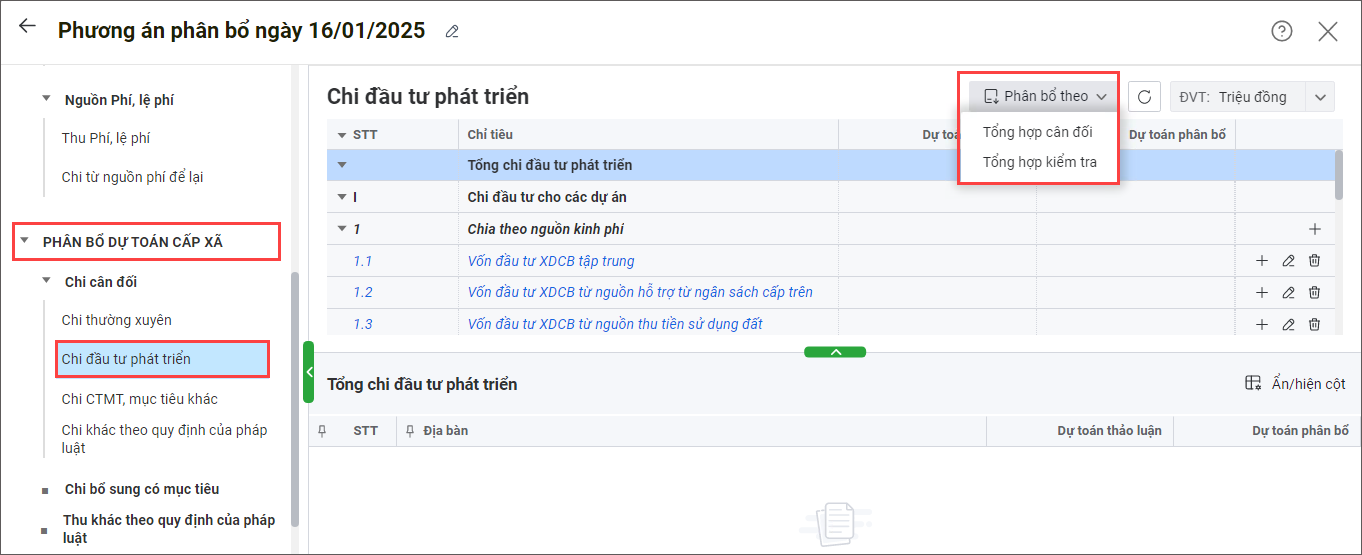Add item to Chia theo nguồn kinh phí
This screenshot has height=555, width=1362.
pyautogui.click(x=1314, y=229)
